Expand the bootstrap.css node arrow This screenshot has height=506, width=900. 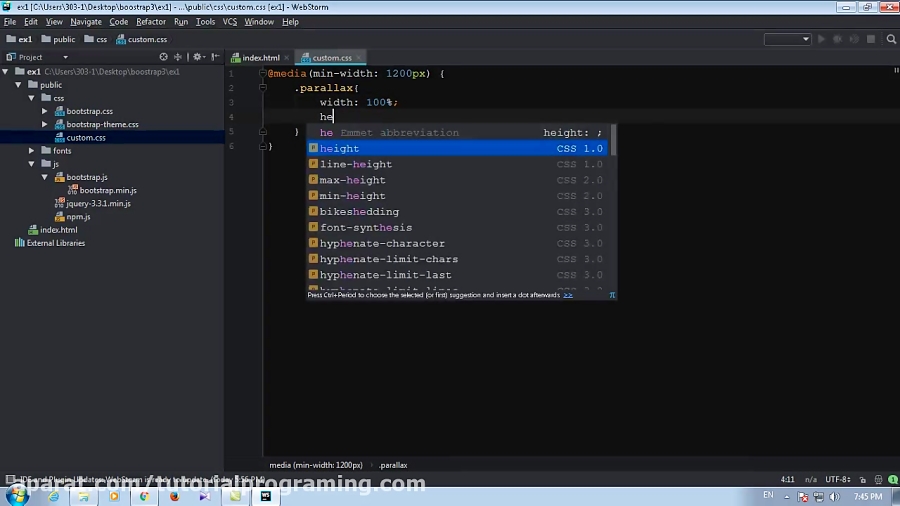pyautogui.click(x=45, y=111)
